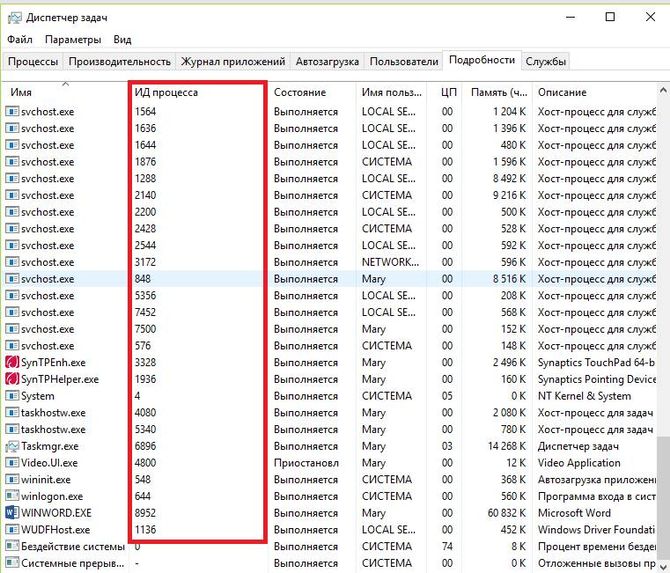The width and height of the screenshot is (670, 573).
Task: Click the Task Manager title bar icon
Action: [x=15, y=18]
